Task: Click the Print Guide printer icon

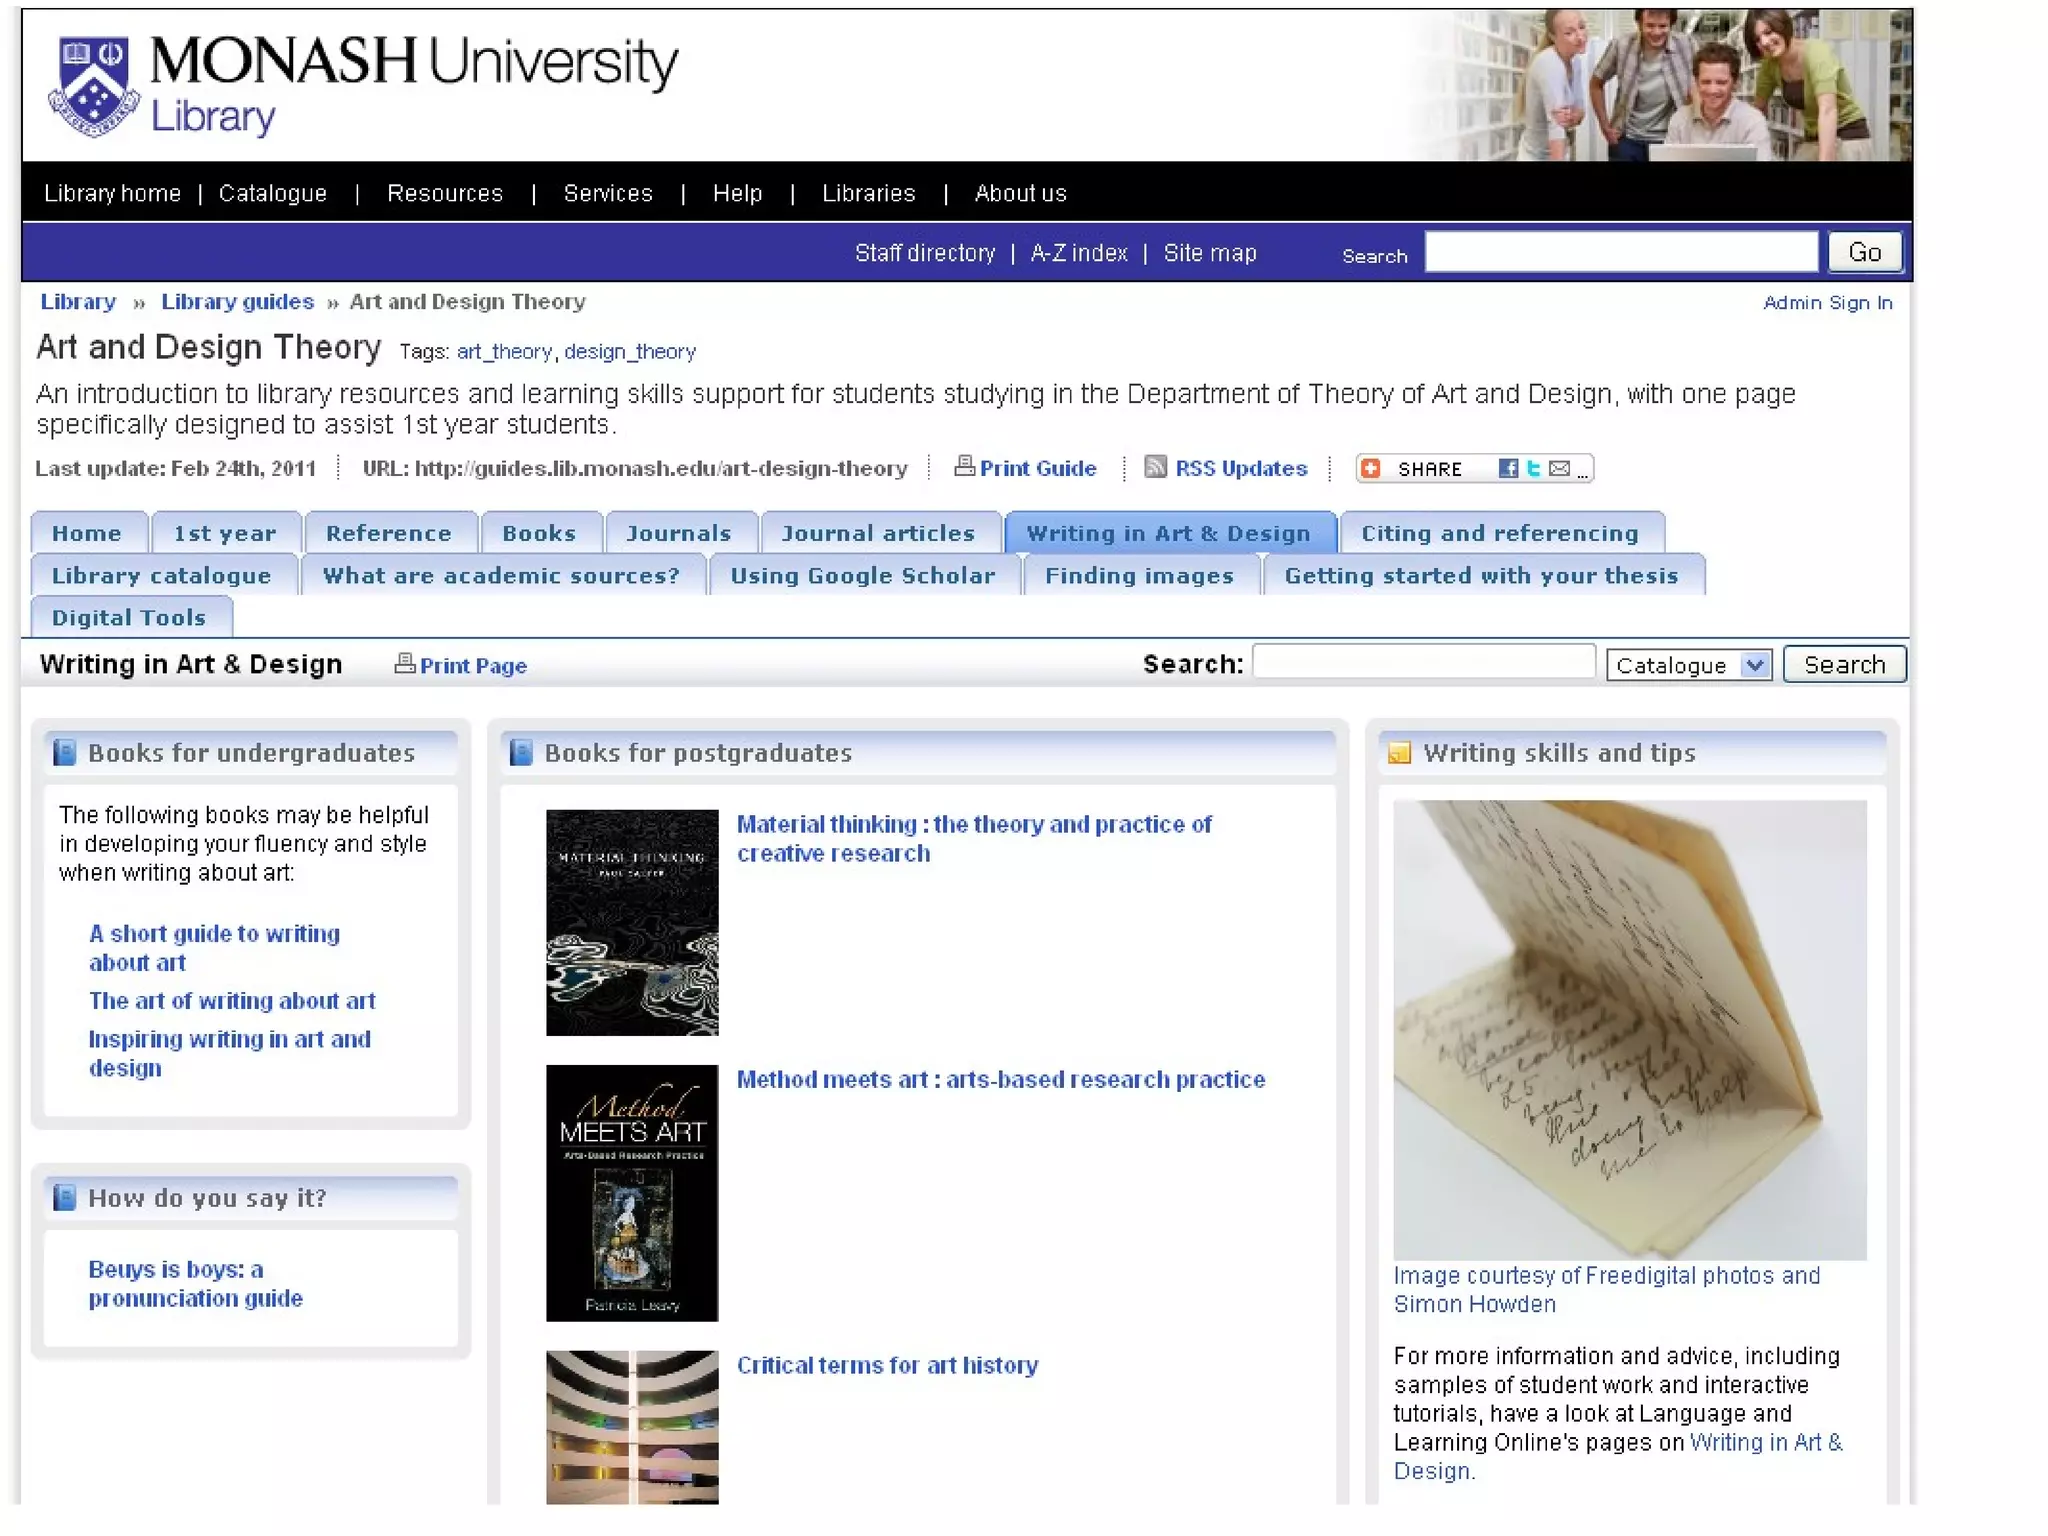Action: coord(964,466)
